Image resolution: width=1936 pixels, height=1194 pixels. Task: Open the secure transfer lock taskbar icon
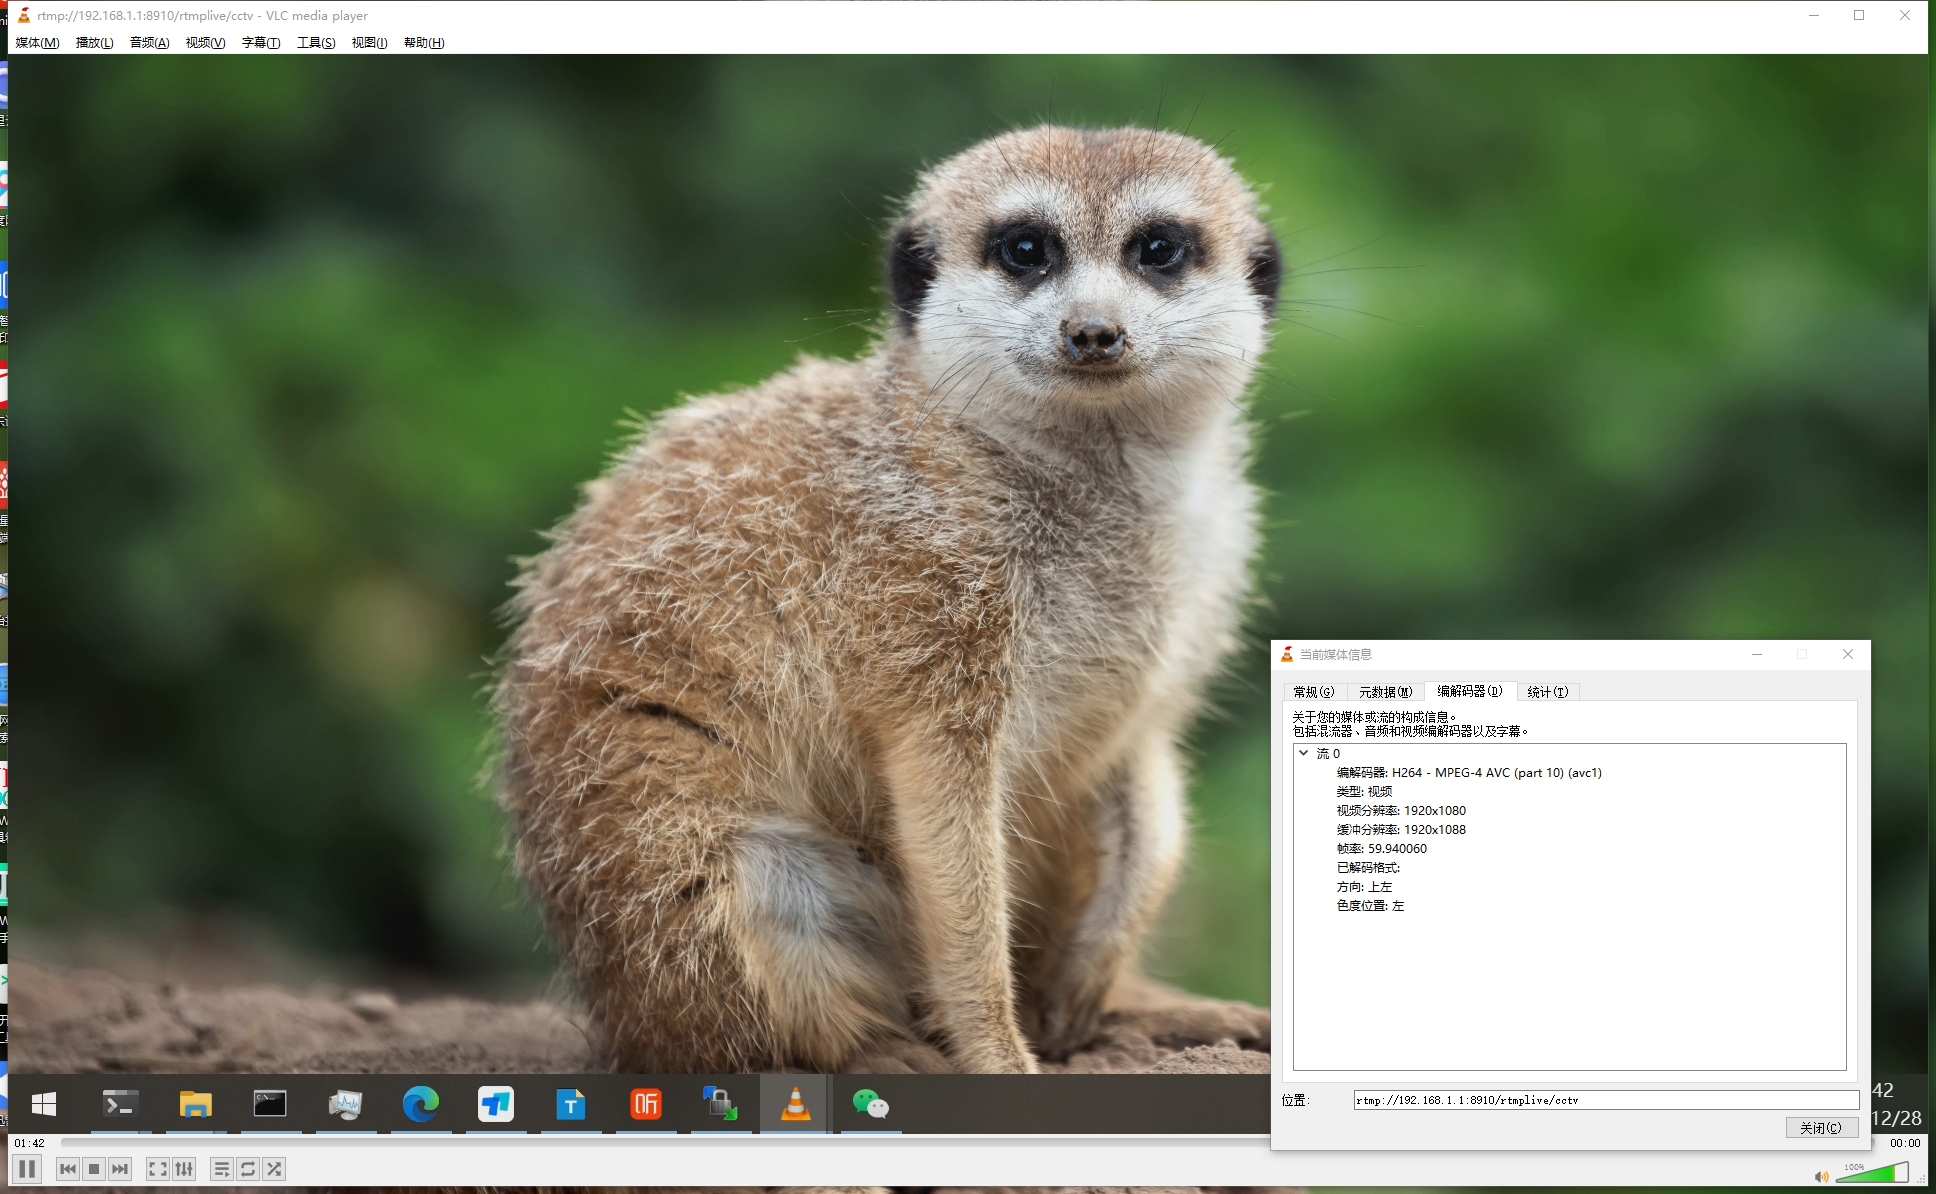(x=720, y=1104)
